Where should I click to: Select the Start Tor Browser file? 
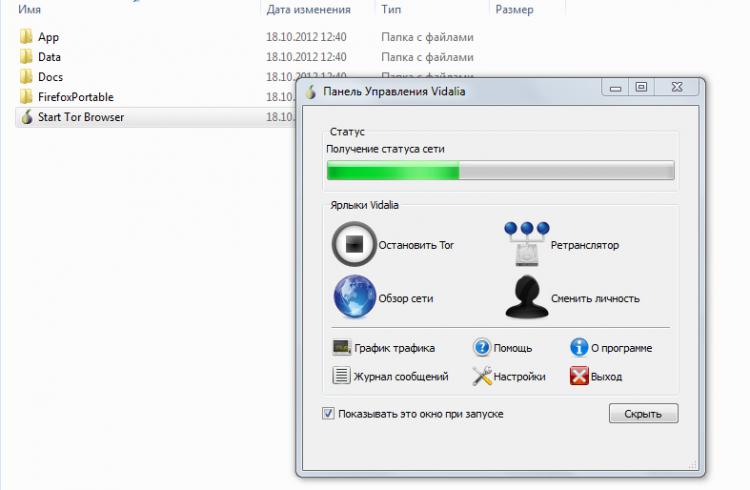(80, 117)
